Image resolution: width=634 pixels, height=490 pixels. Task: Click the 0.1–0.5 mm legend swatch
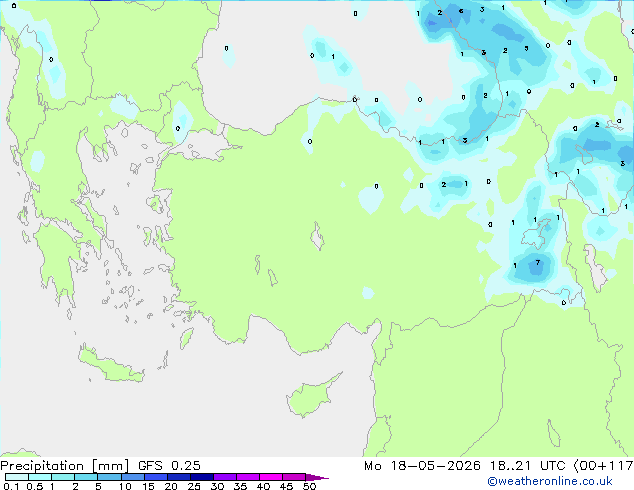tap(17, 477)
